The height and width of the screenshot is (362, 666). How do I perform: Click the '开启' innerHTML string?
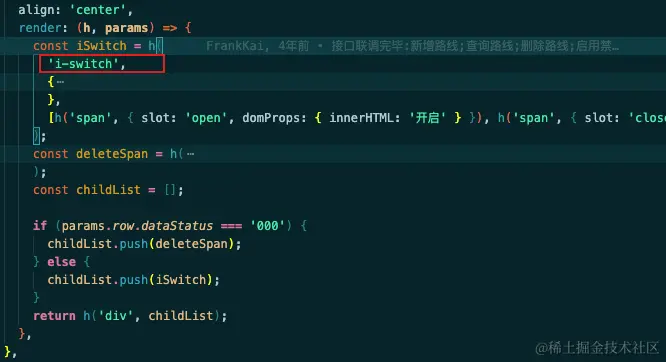click(x=427, y=118)
